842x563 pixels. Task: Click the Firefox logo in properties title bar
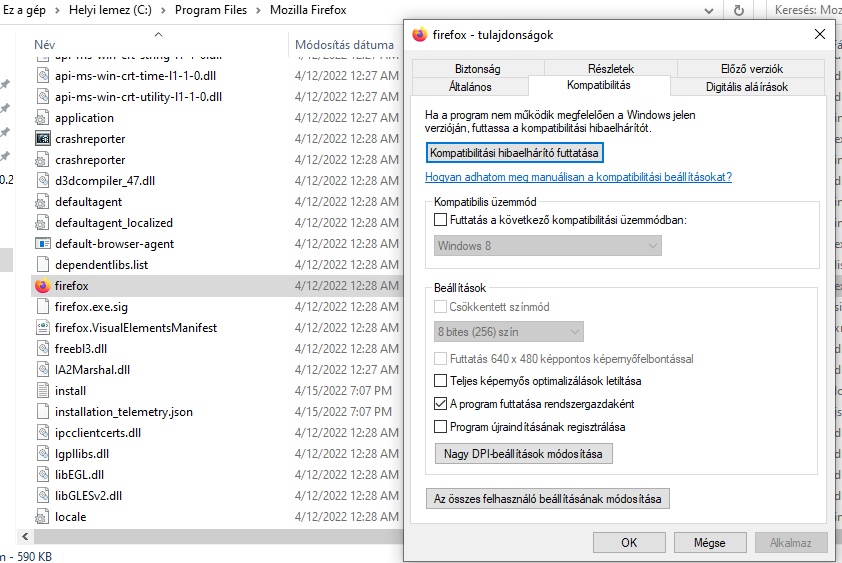tap(419, 34)
